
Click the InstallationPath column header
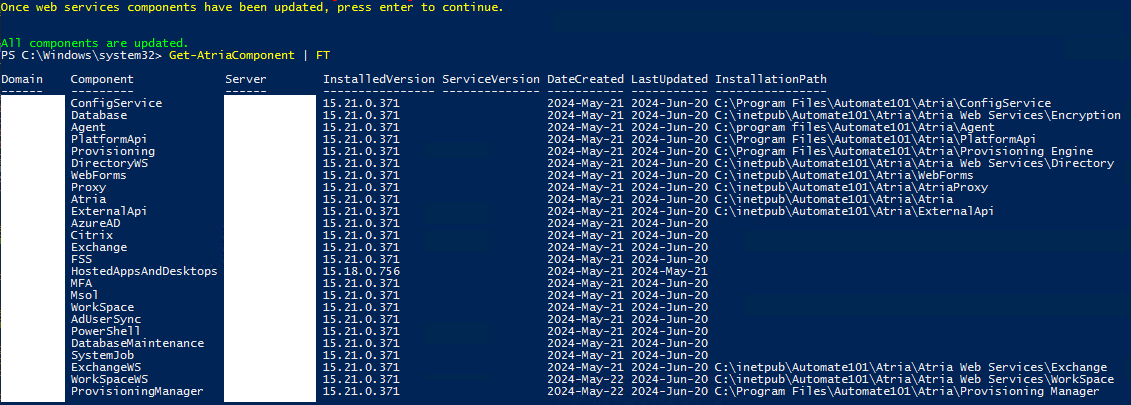tap(770, 79)
